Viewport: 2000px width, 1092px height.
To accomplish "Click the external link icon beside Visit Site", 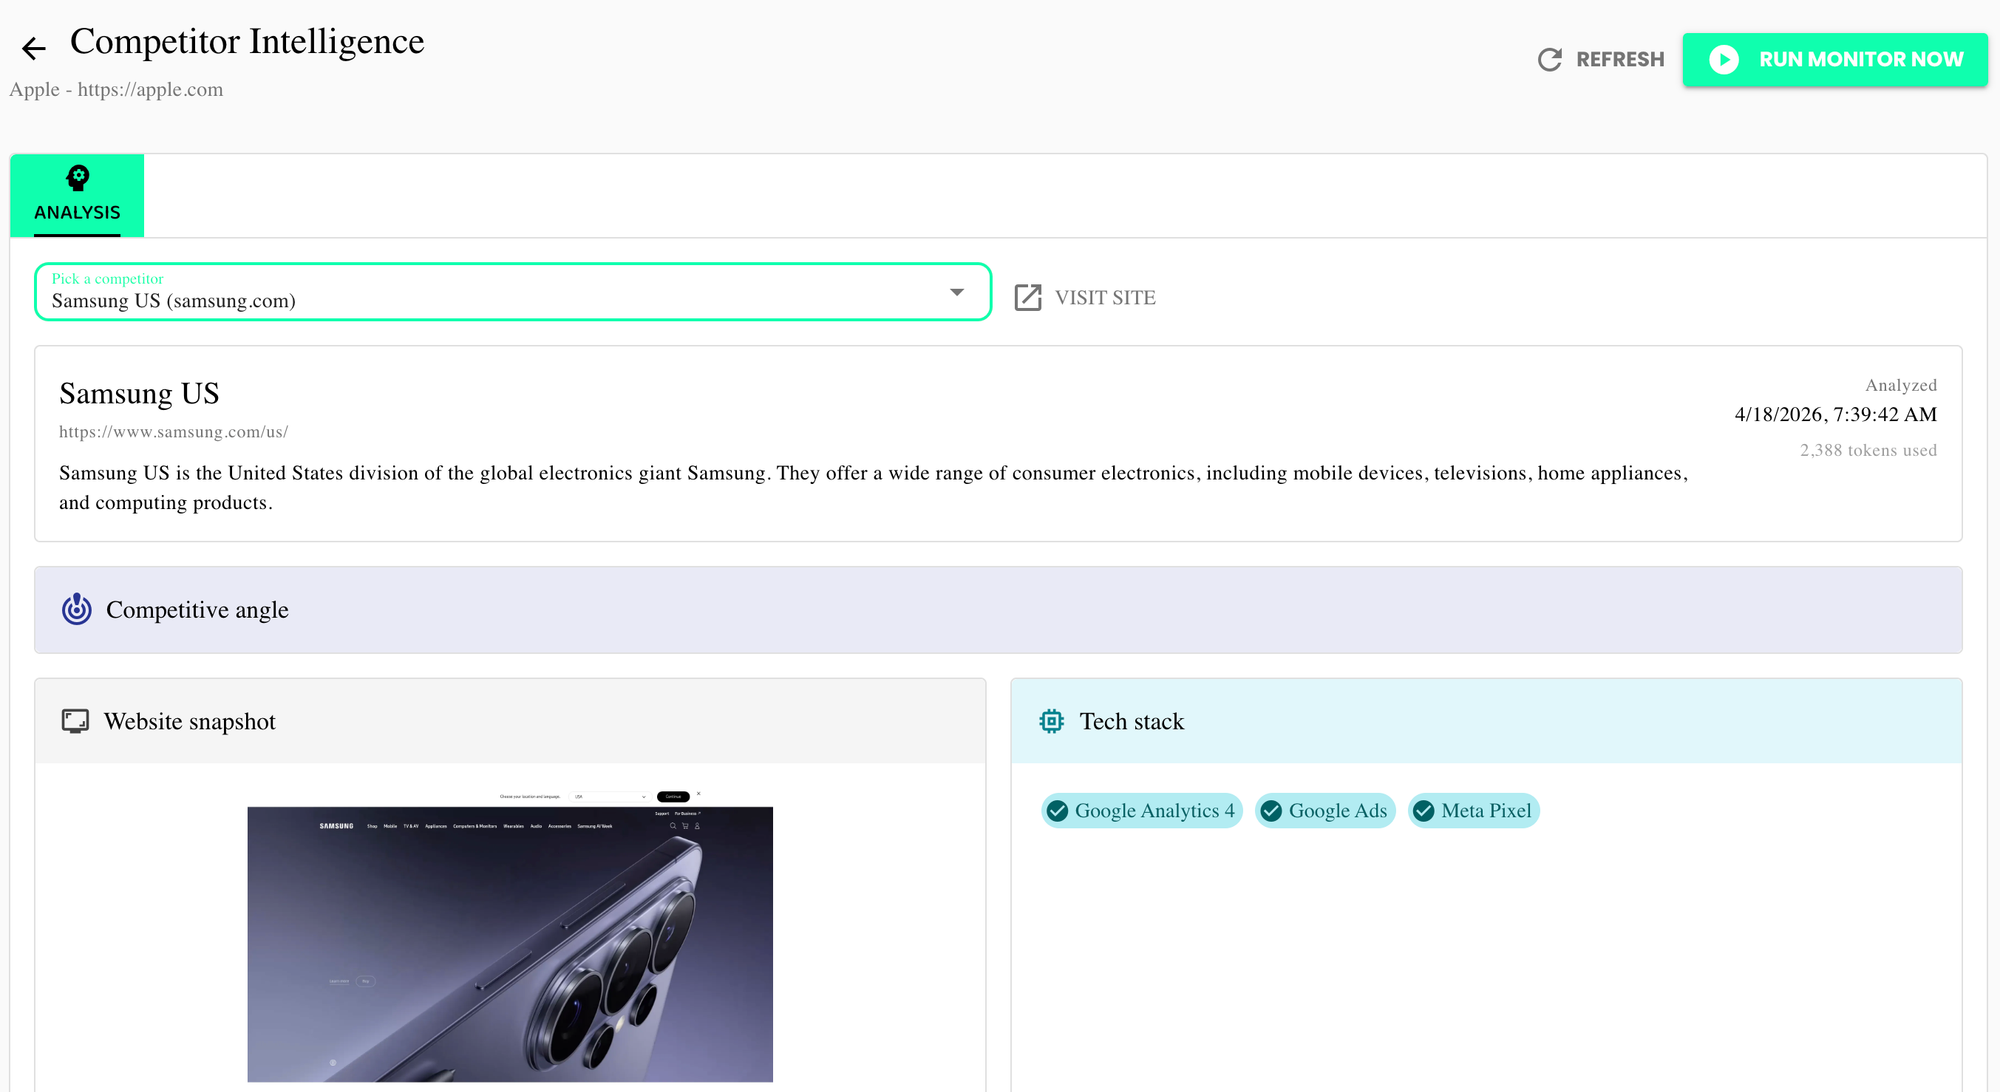I will pos(1028,298).
